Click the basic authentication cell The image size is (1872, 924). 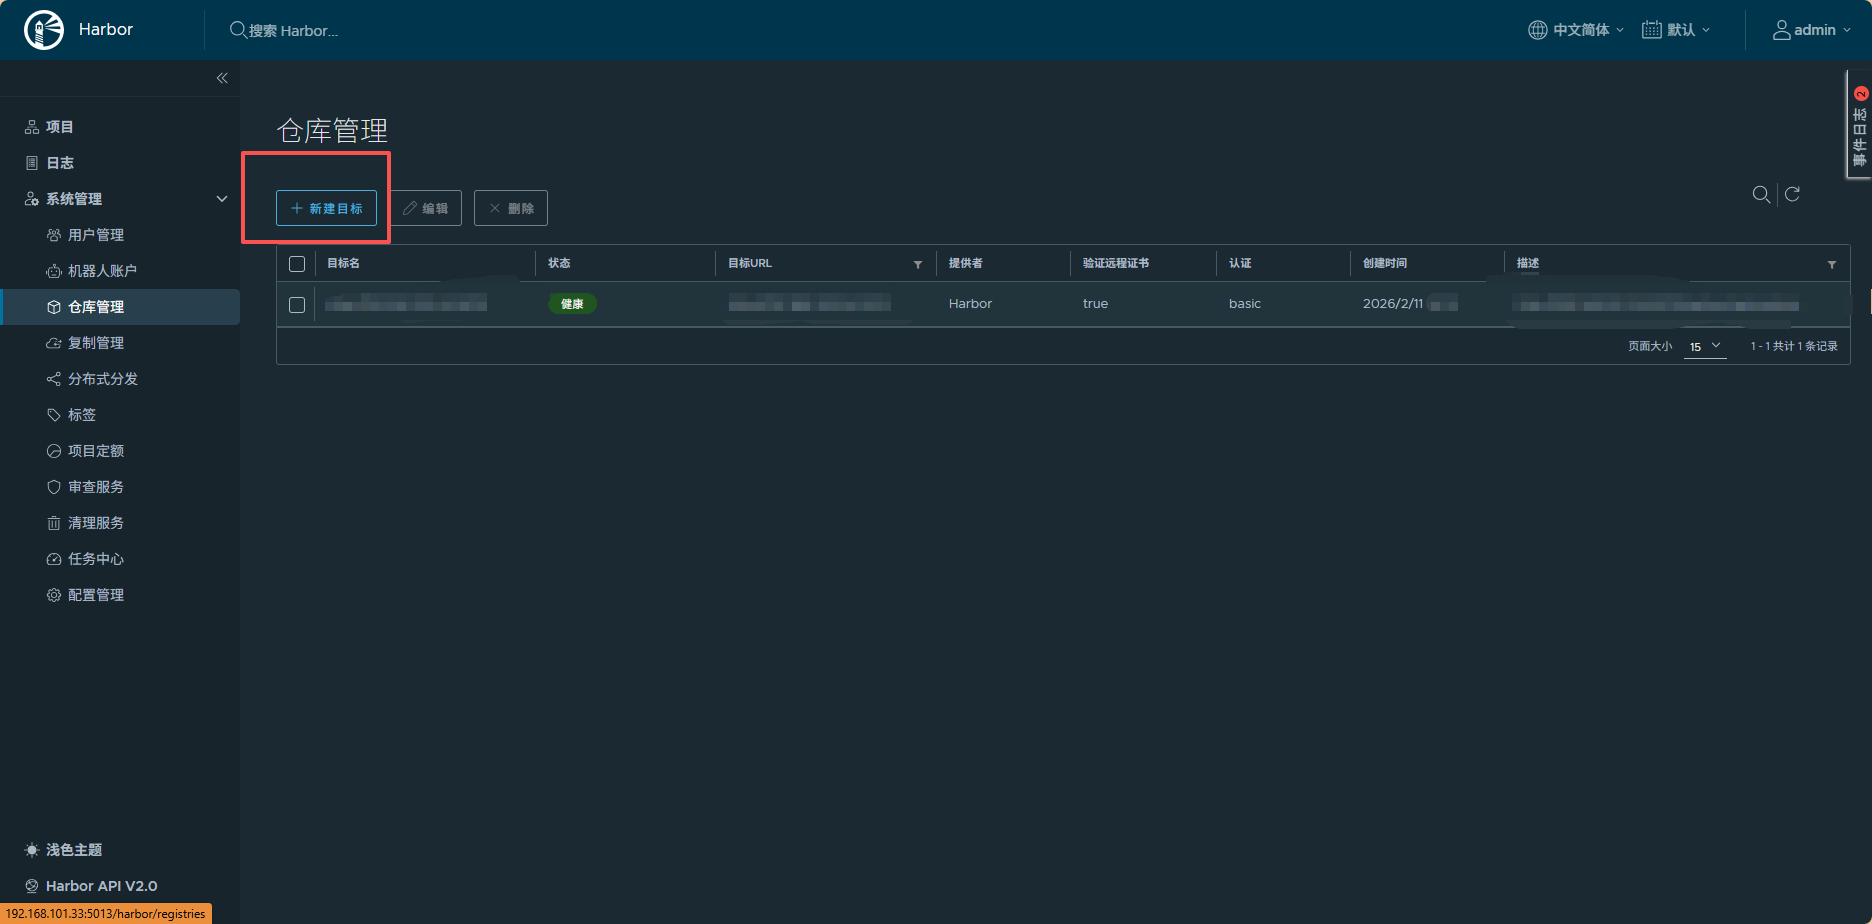pos(1245,304)
